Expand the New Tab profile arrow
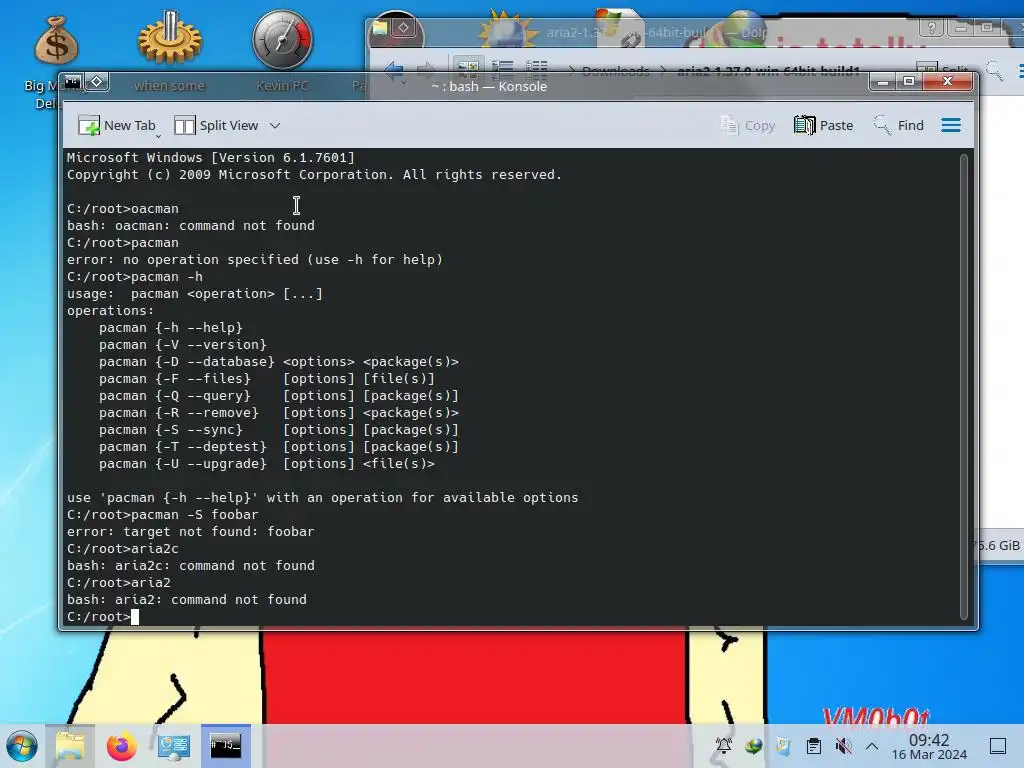The height and width of the screenshot is (768, 1024). coord(158,136)
